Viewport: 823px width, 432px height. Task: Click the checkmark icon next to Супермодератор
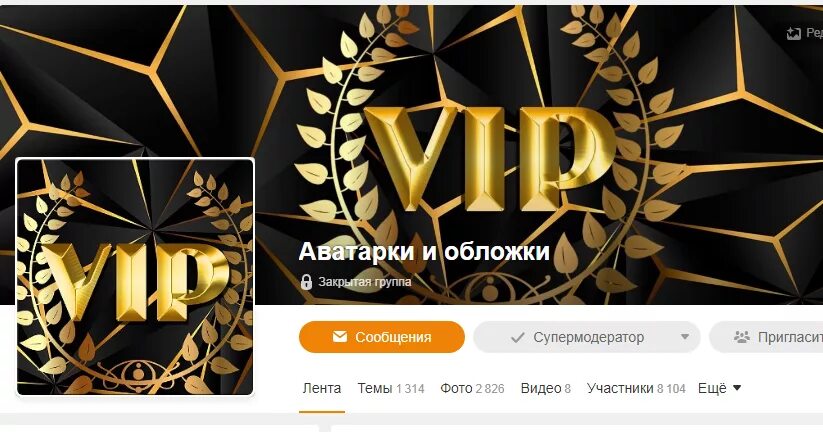point(518,338)
